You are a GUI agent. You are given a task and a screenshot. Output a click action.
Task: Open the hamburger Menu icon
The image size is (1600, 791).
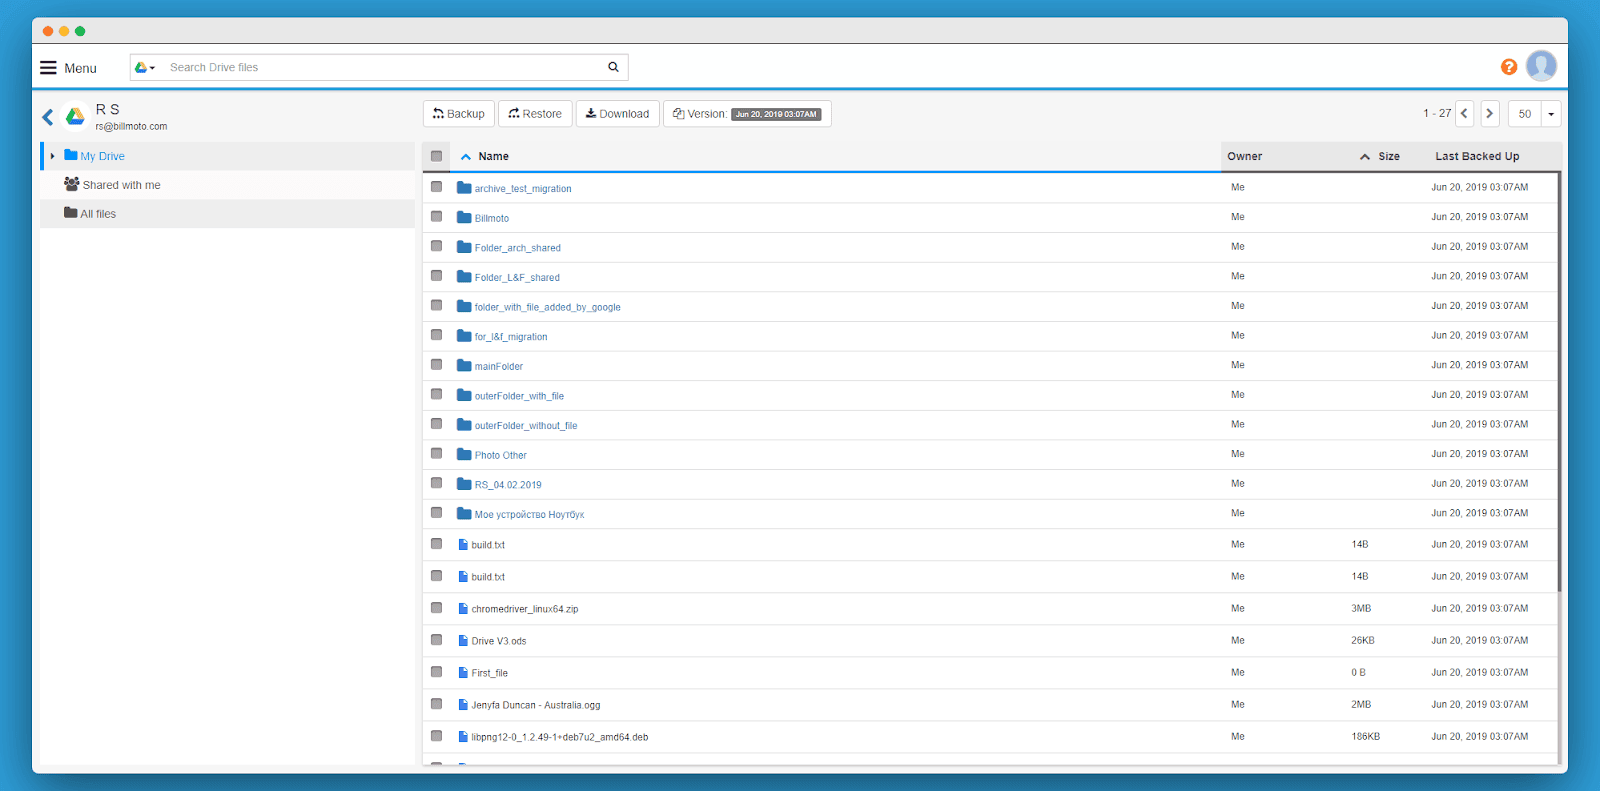pos(48,68)
